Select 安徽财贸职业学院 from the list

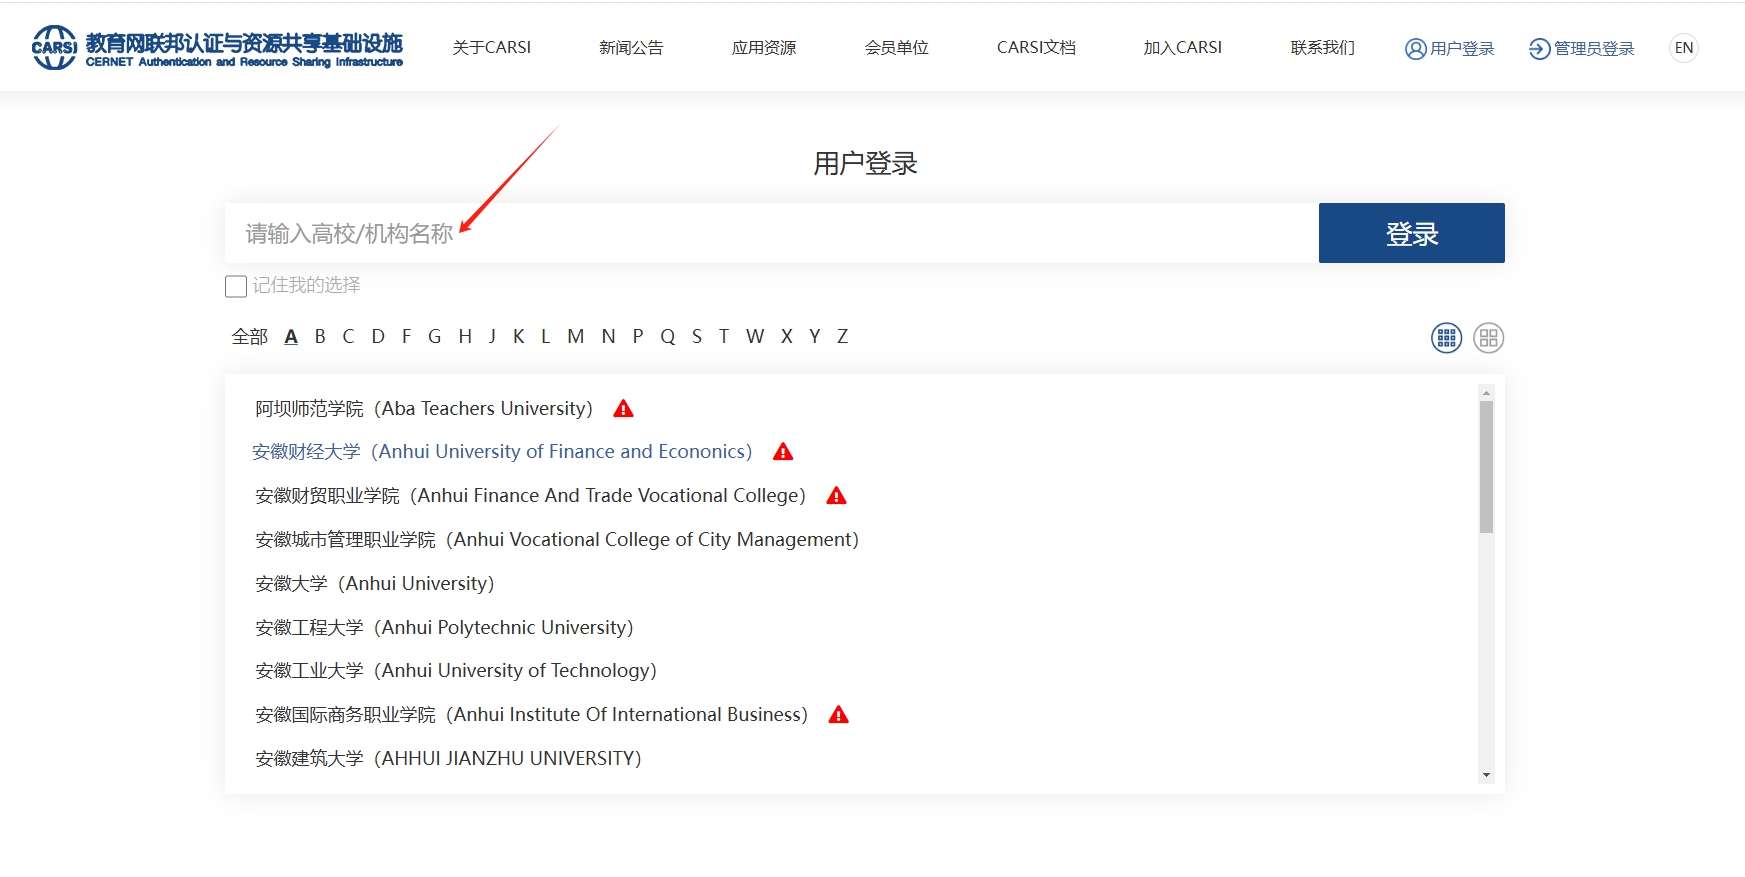point(530,495)
